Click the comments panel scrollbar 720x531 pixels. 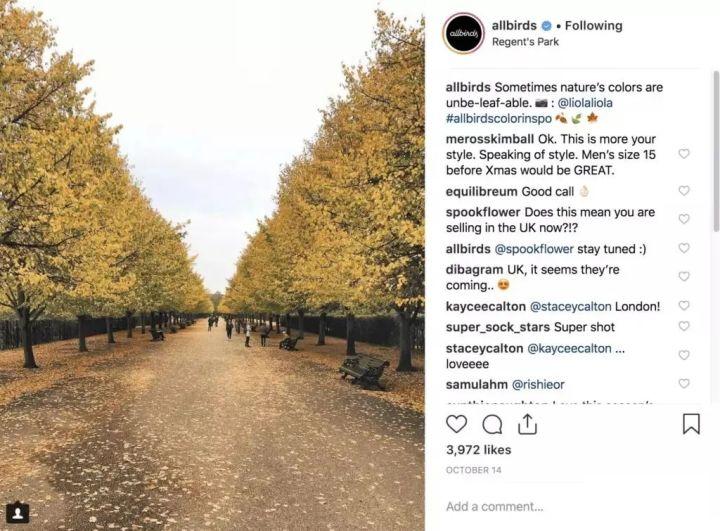click(x=716, y=151)
